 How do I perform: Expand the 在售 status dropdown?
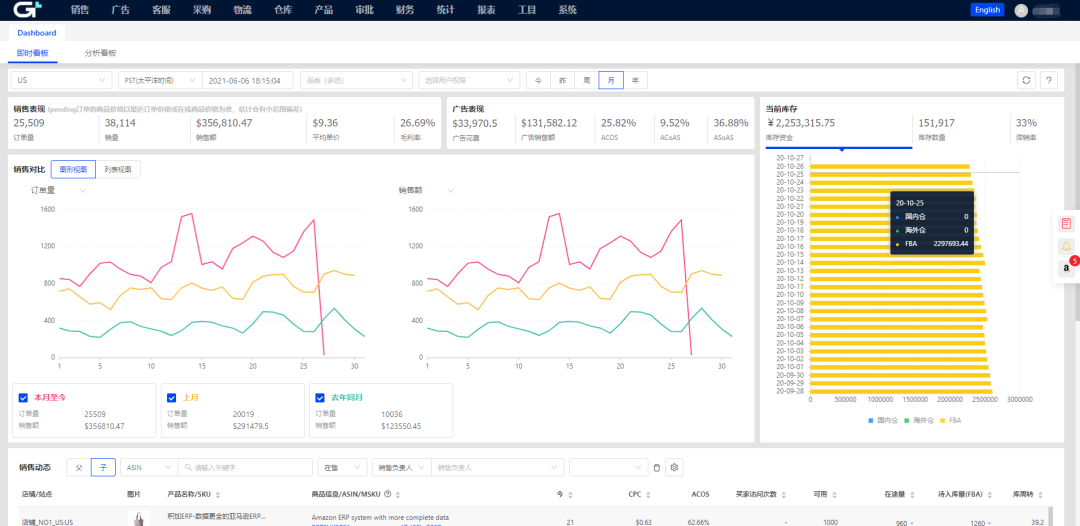(341, 467)
